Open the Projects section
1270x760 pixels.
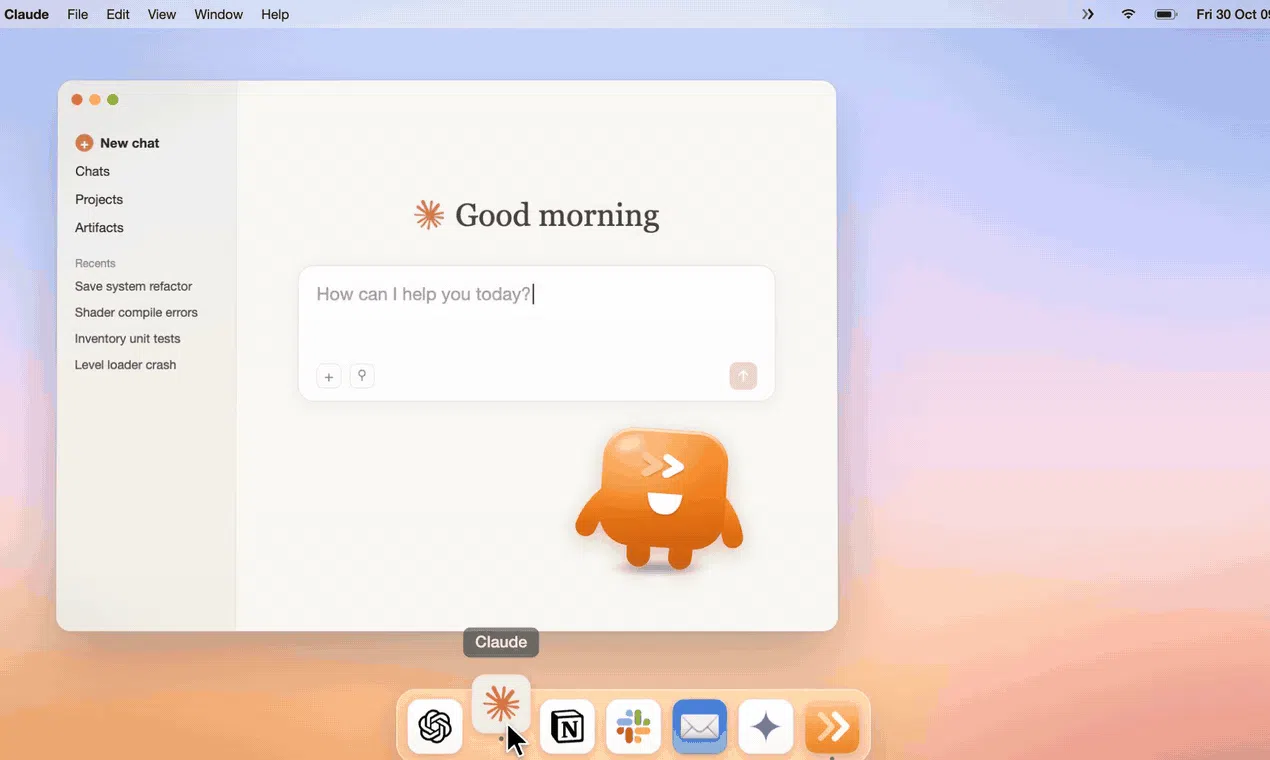coord(99,199)
